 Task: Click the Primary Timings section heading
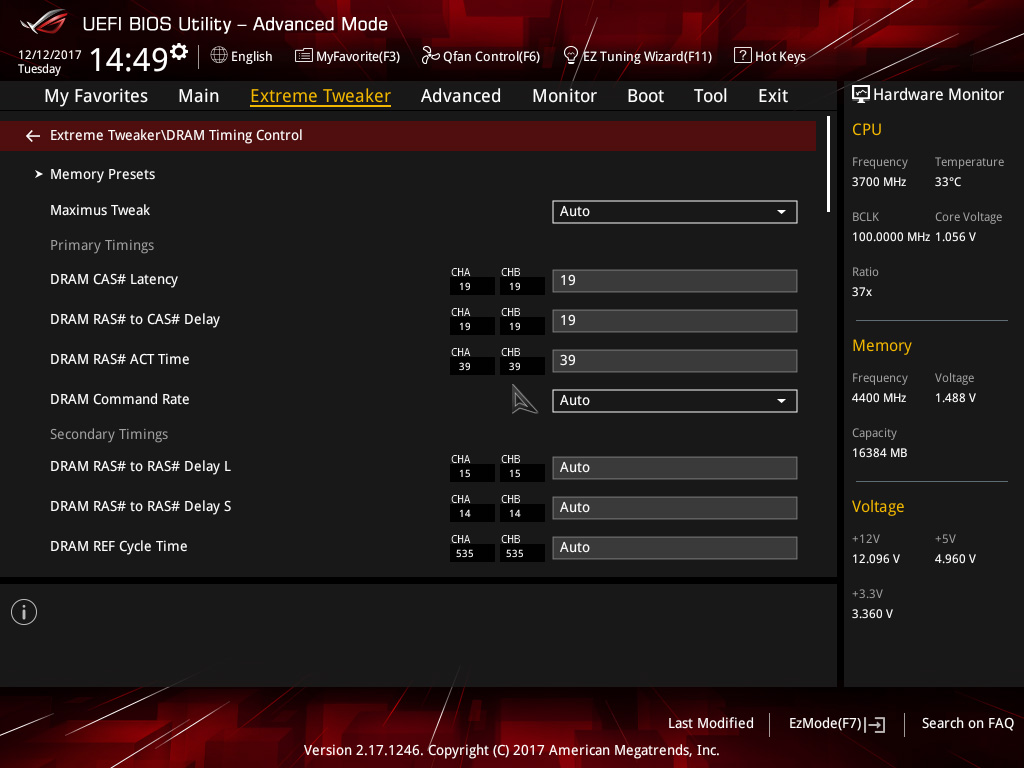[x=102, y=246]
